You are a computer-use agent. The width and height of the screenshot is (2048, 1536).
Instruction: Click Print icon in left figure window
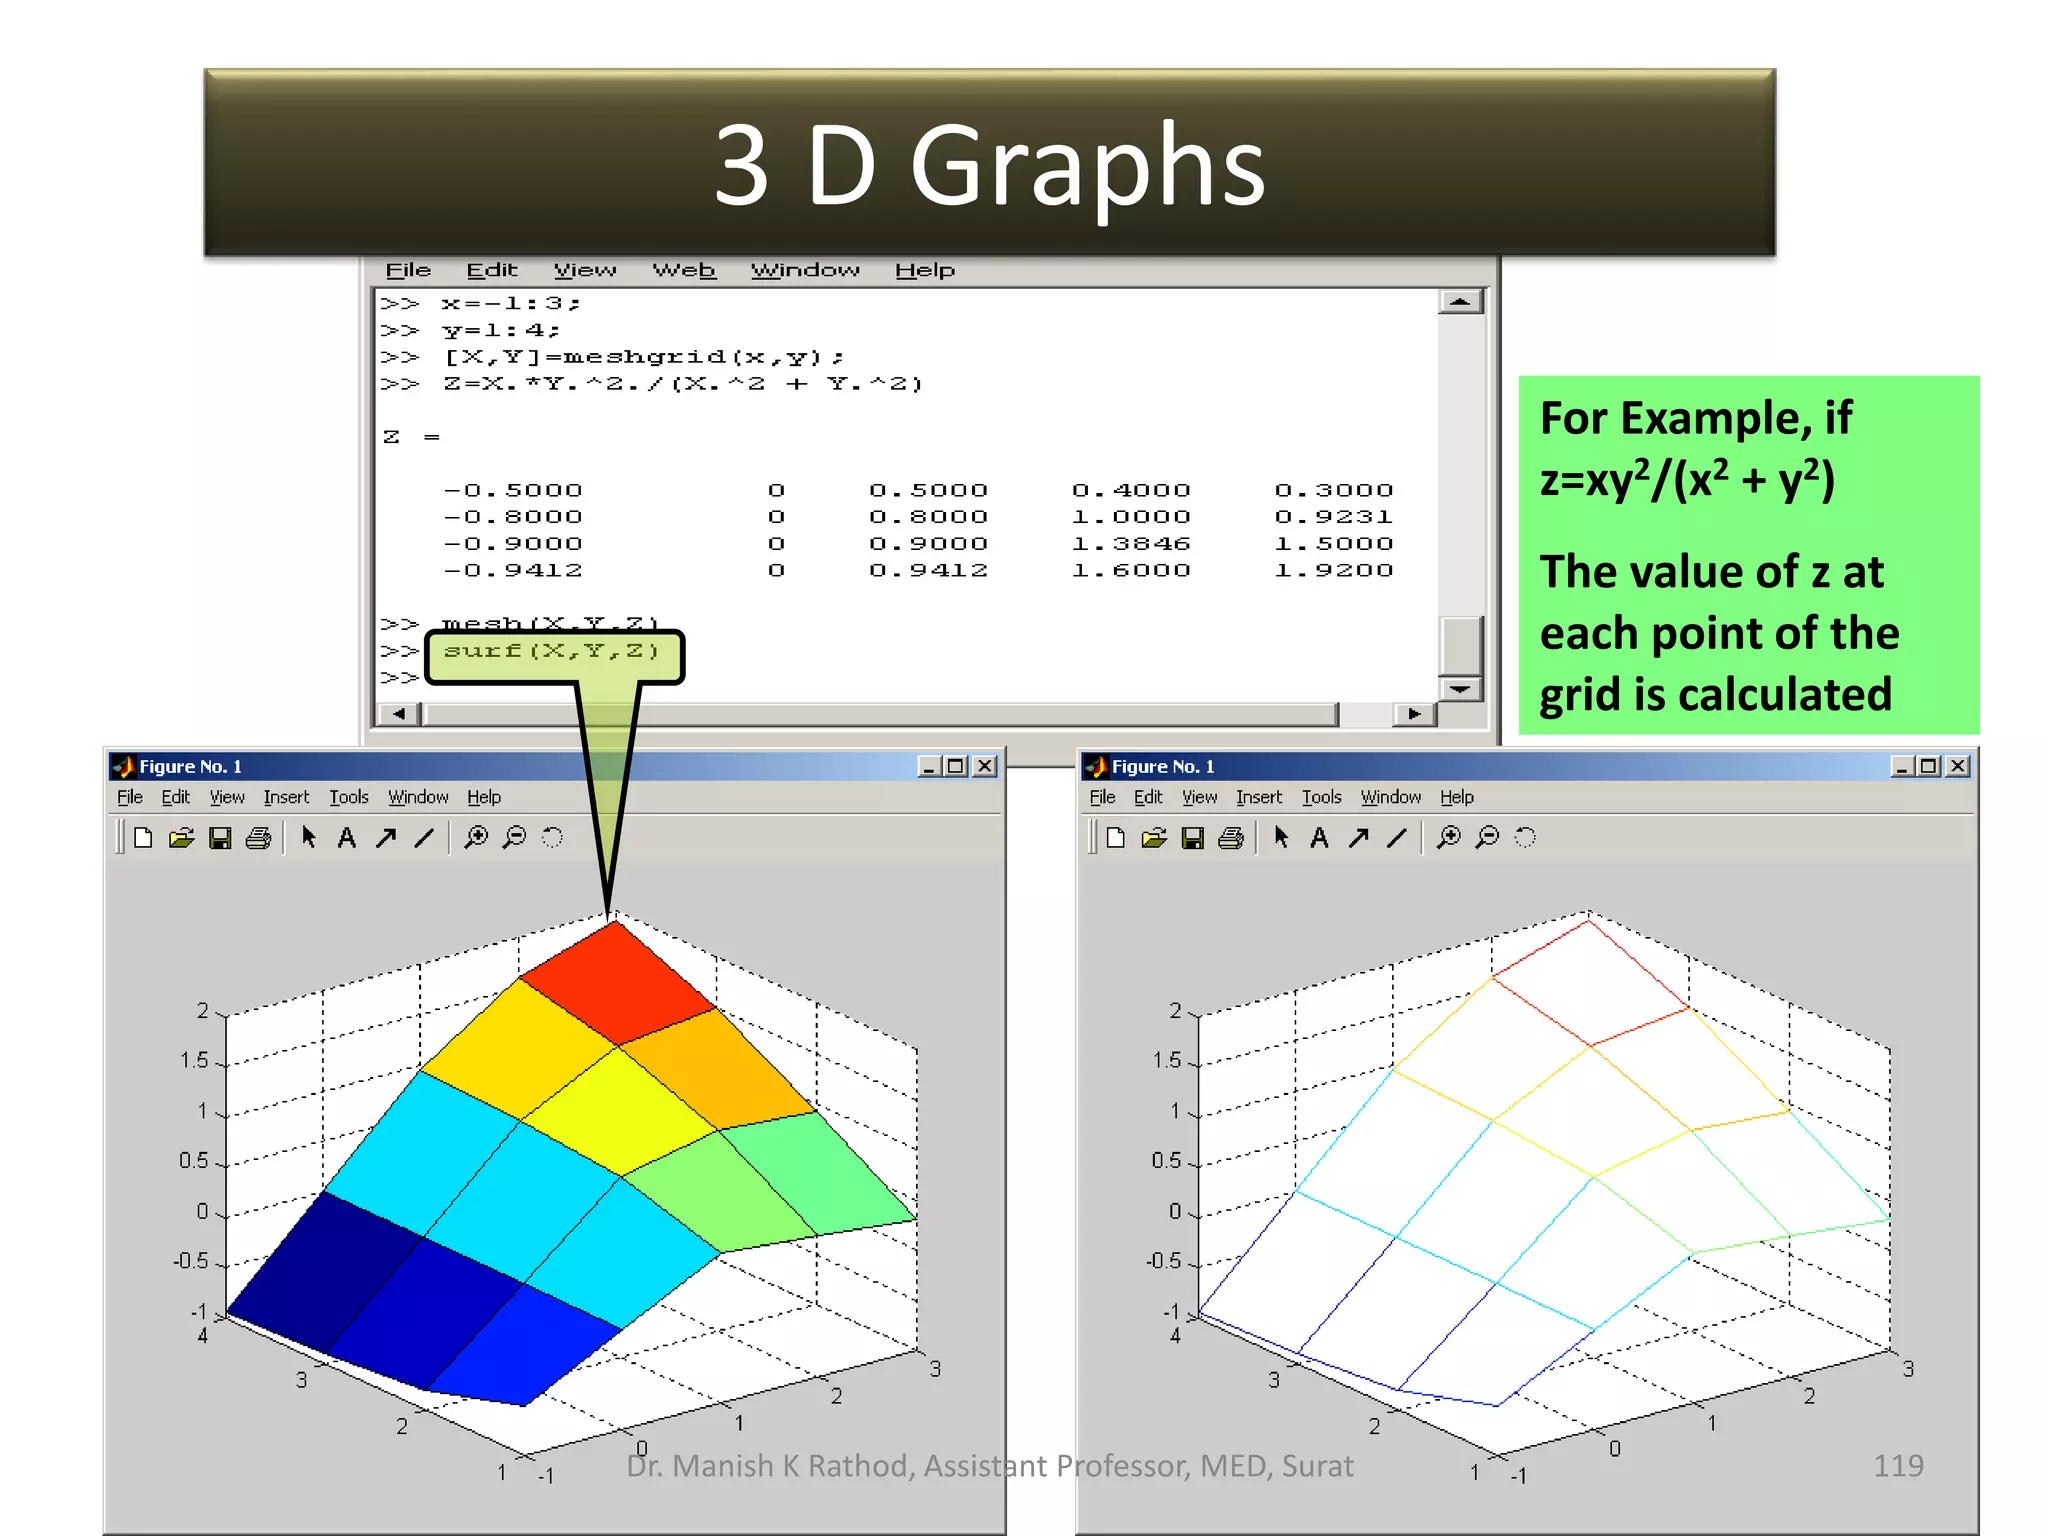(258, 838)
